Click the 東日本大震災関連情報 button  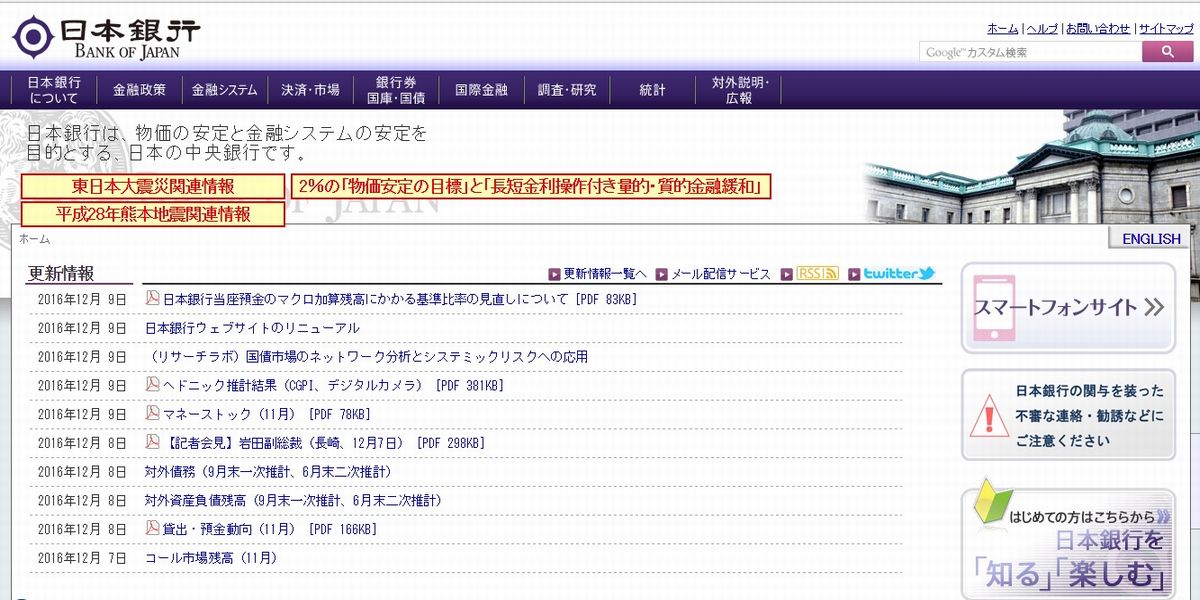coord(153,186)
